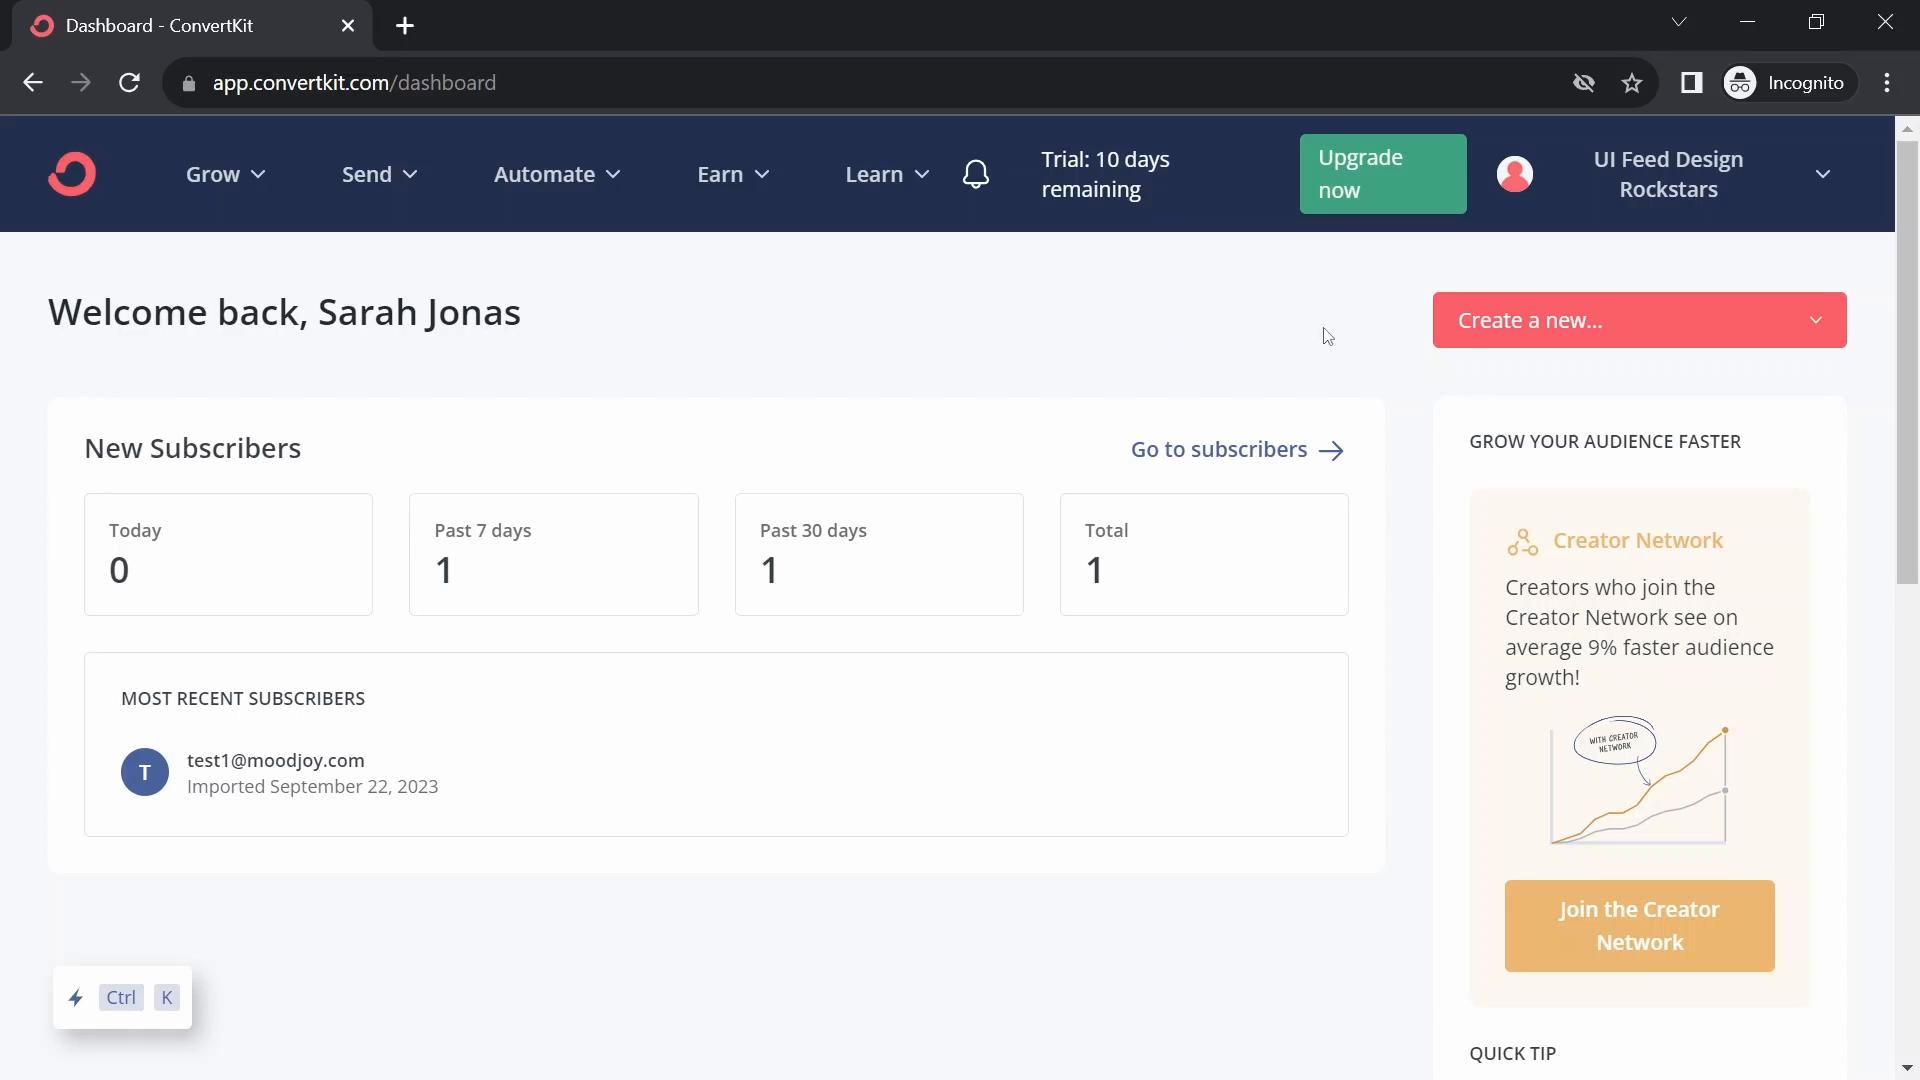1920x1080 pixels.
Task: Click the user profile avatar icon
Action: [1514, 173]
